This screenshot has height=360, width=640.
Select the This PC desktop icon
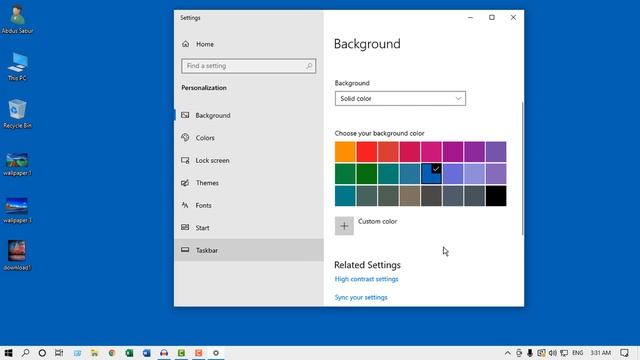click(17, 67)
